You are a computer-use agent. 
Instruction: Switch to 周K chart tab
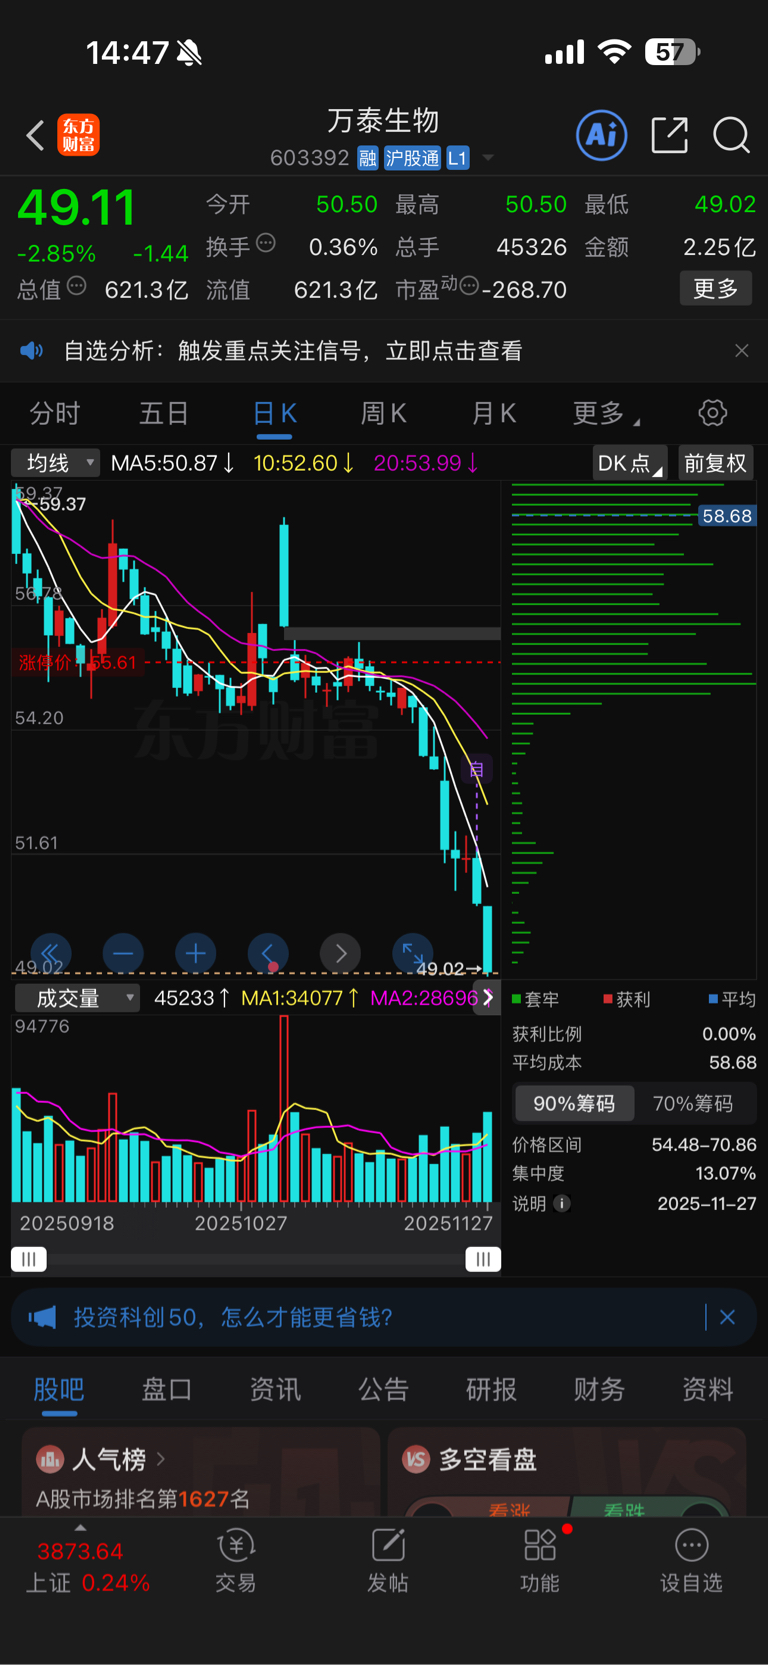tap(383, 413)
